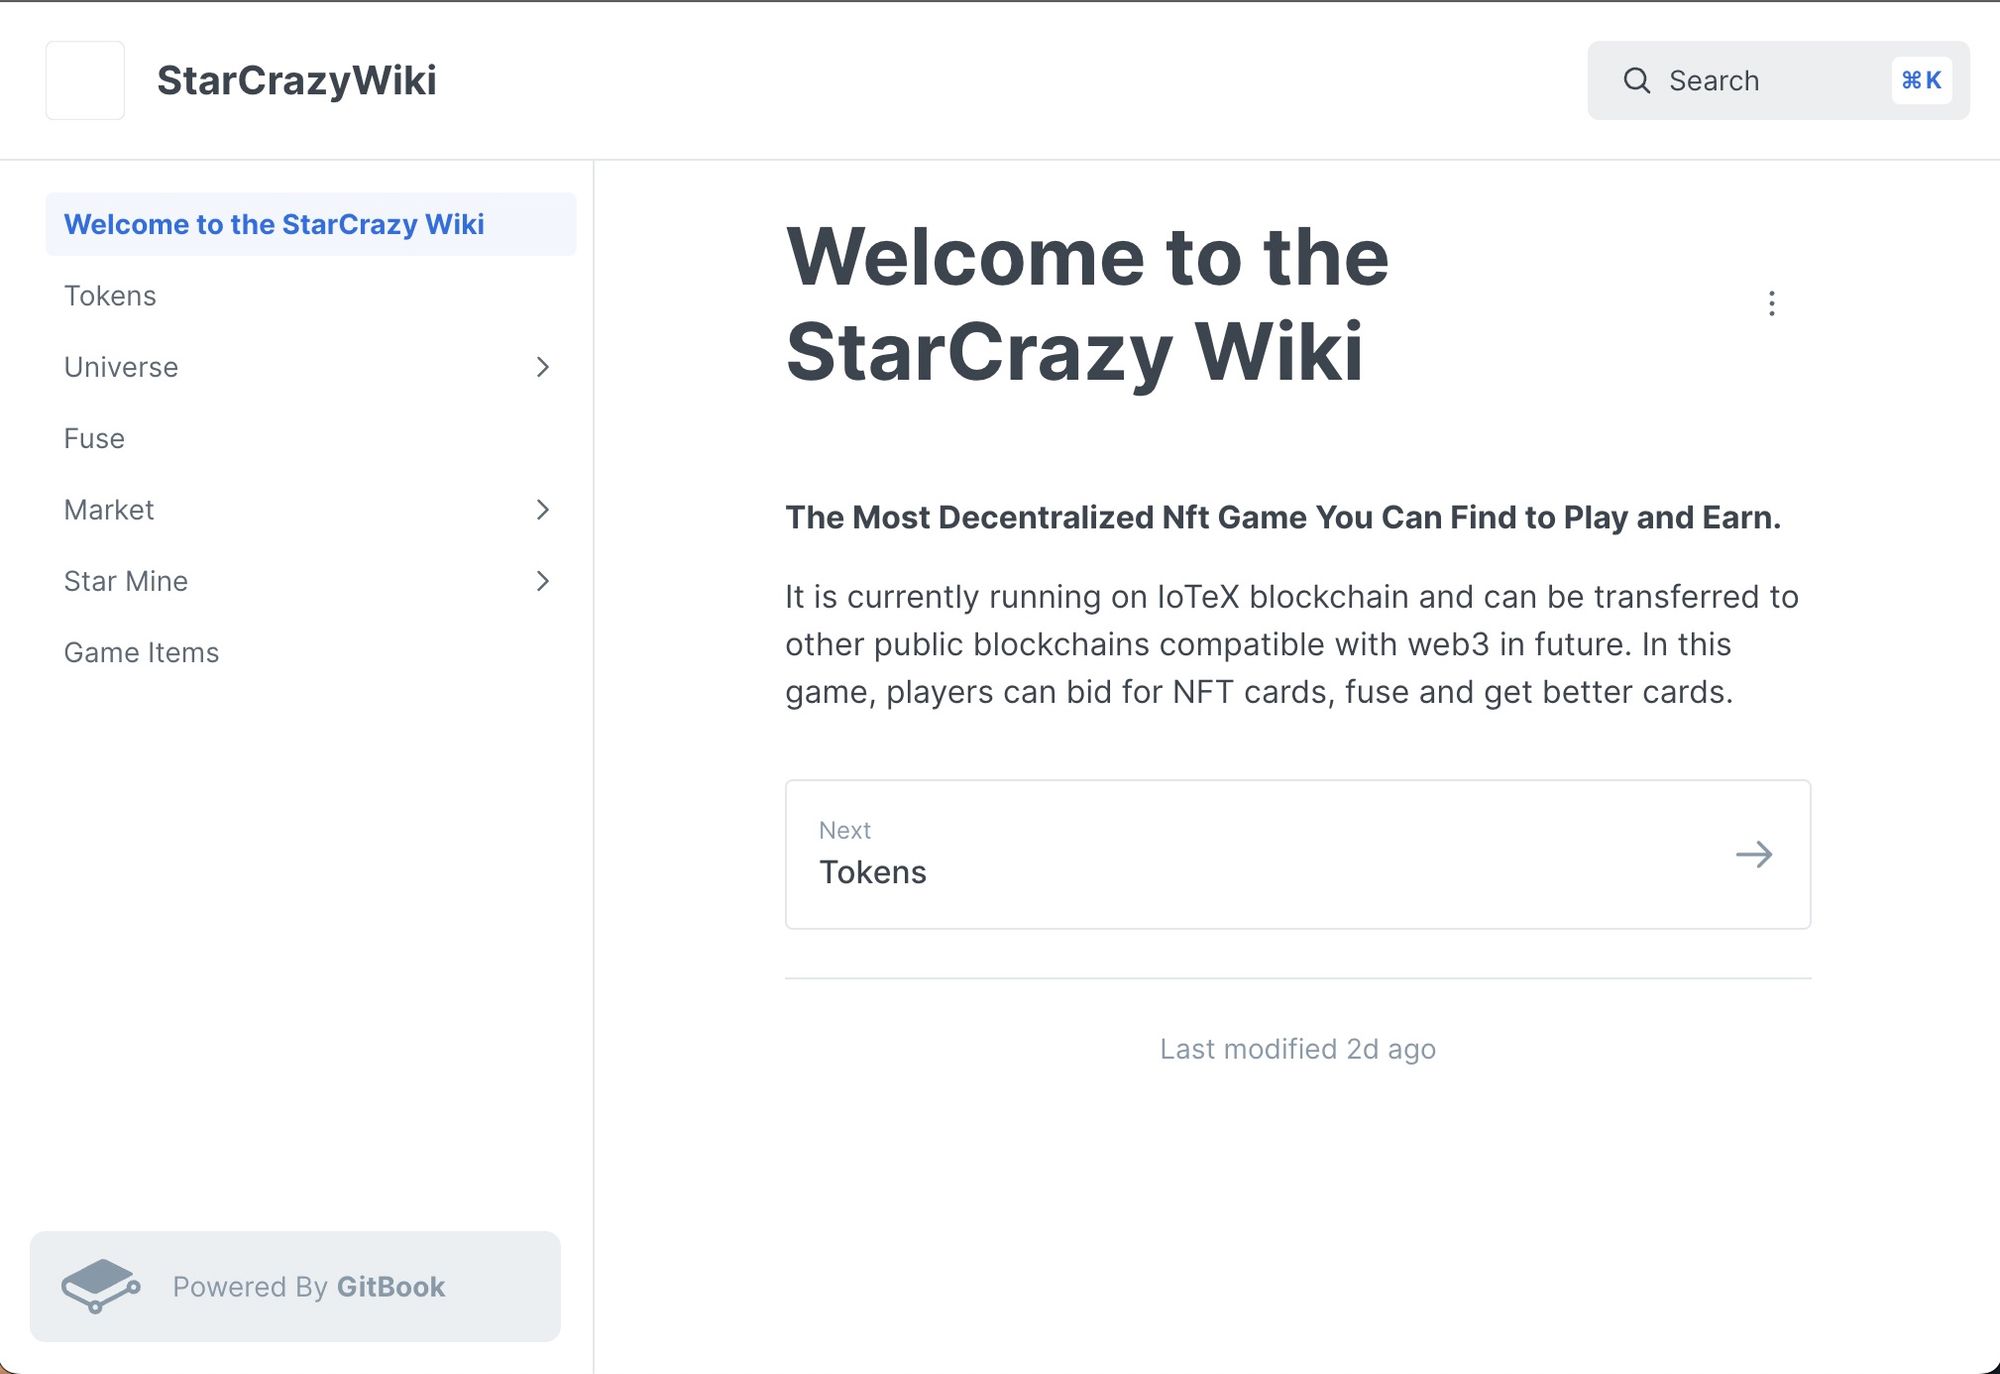Select Welcome to the StarCrazy Wiki in the sidebar
Image resolution: width=2000 pixels, height=1374 pixels.
click(x=311, y=224)
